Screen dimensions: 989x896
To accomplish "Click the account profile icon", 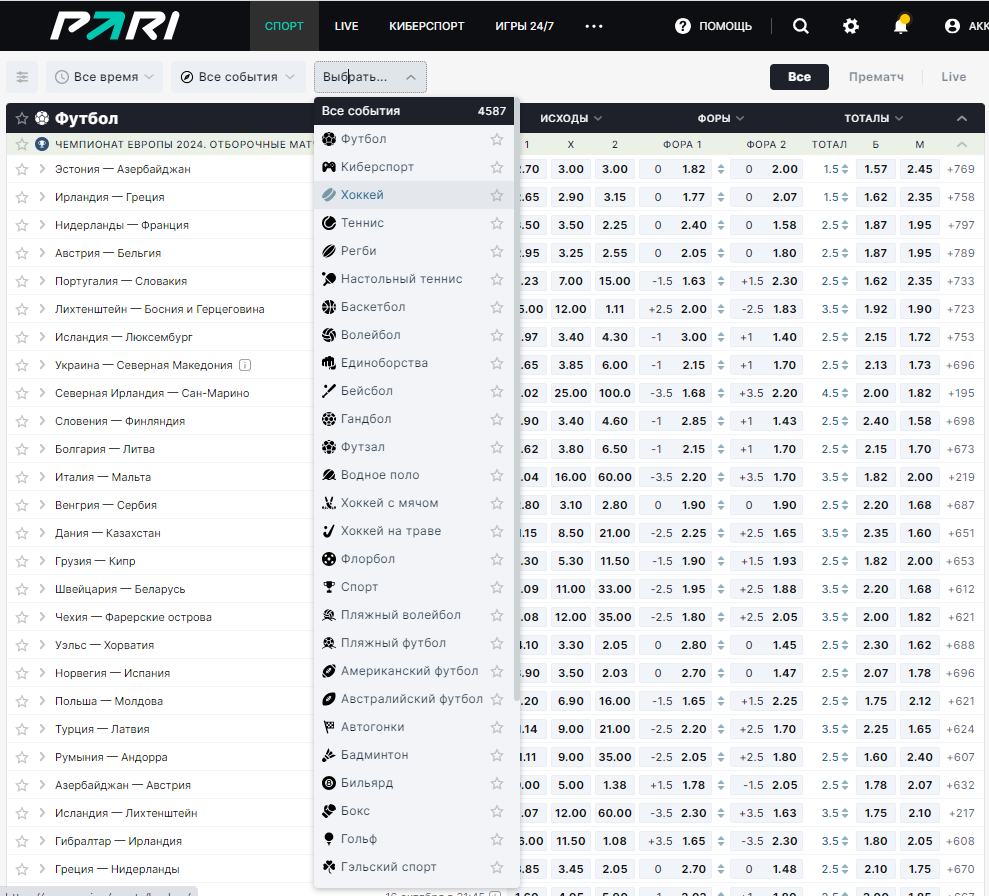I will [x=952, y=26].
